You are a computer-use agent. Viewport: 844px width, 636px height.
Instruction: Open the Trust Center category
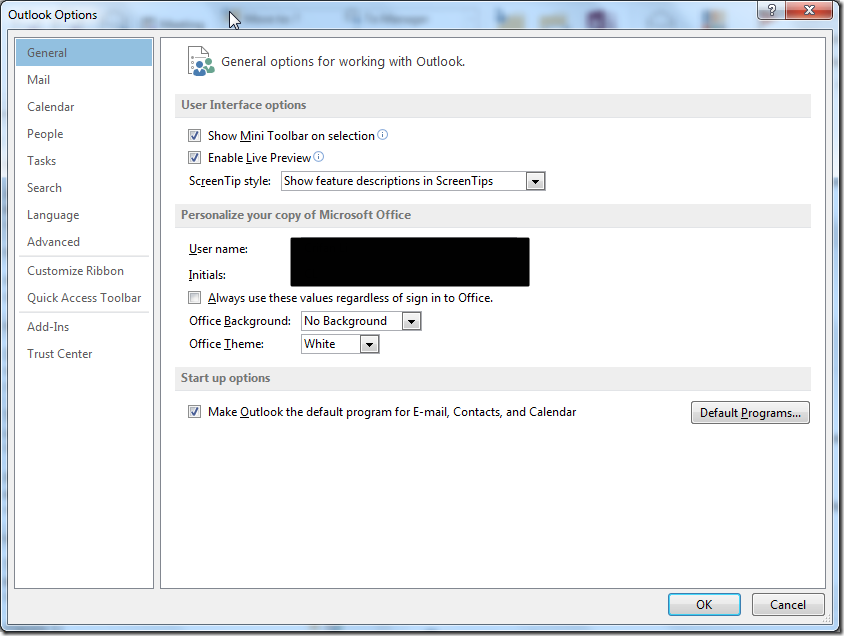84,354
